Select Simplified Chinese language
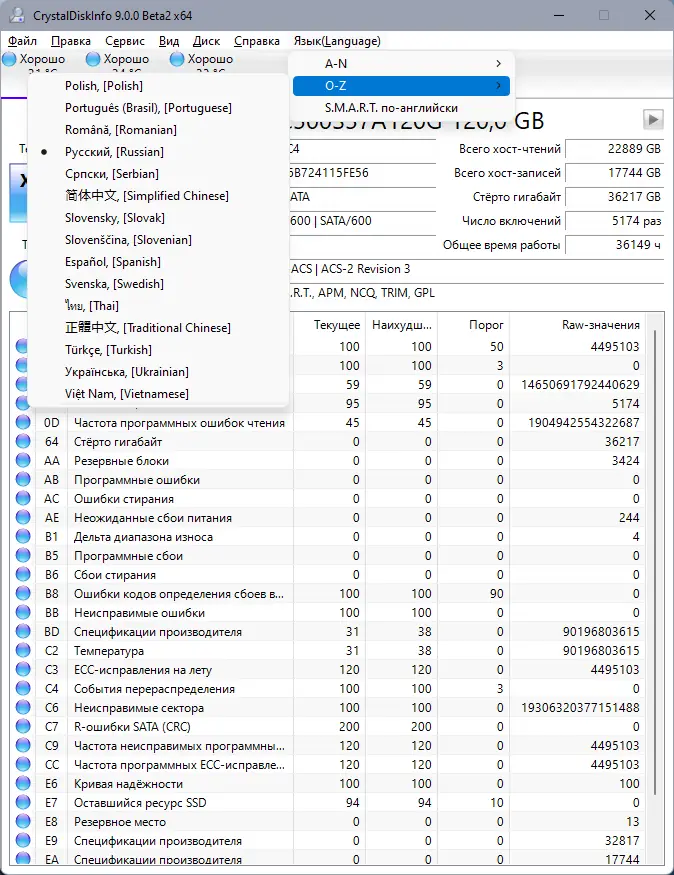674x875 pixels. [x=158, y=196]
